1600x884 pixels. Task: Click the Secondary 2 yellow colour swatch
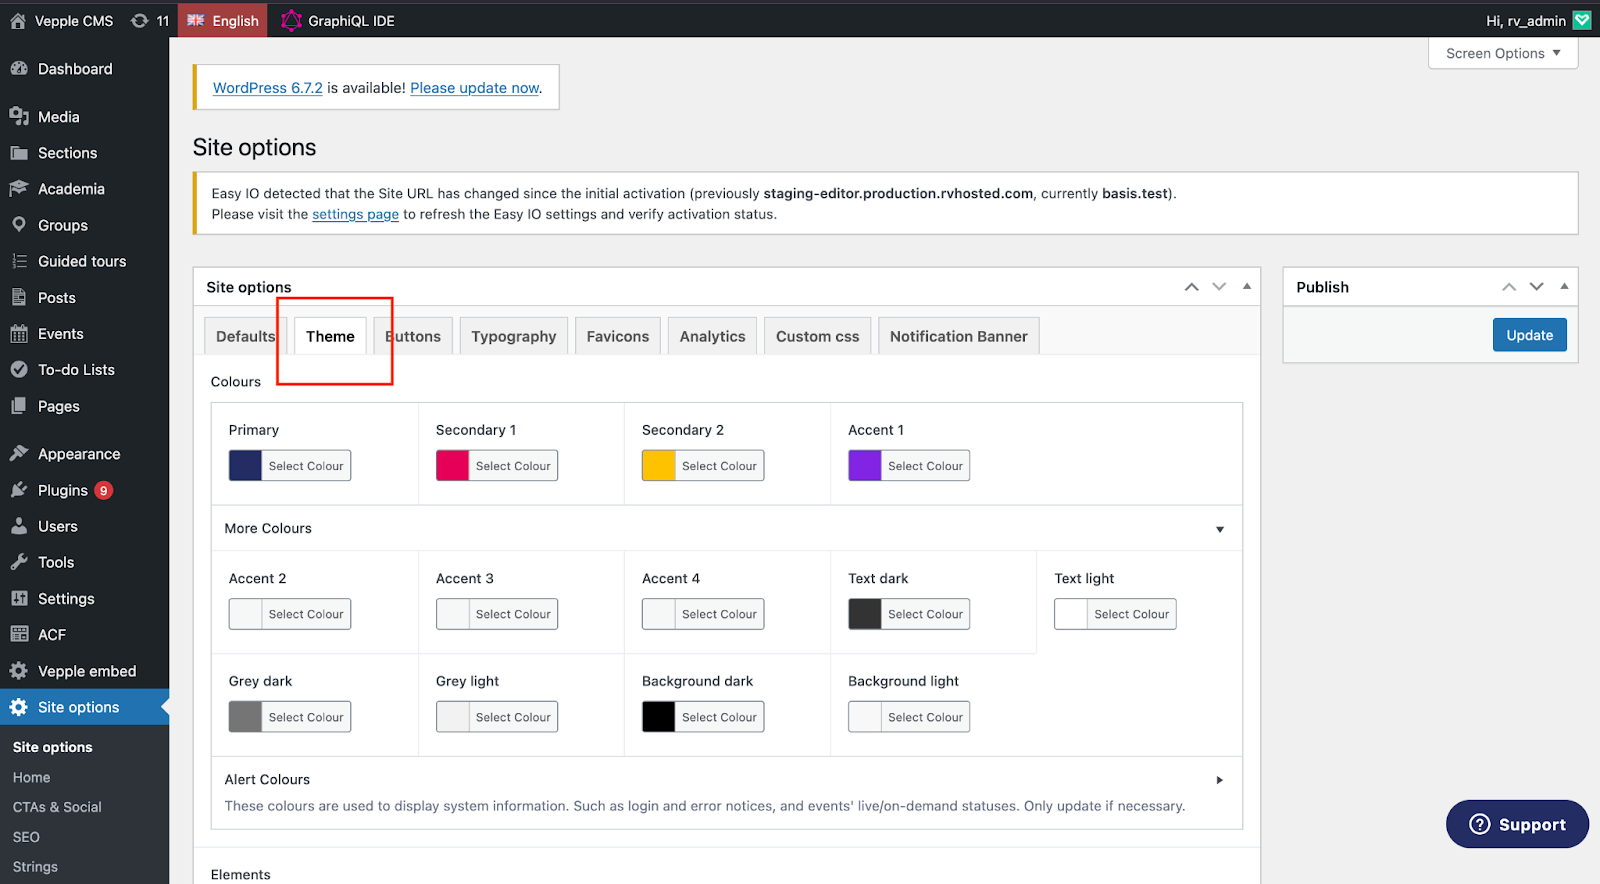point(659,466)
